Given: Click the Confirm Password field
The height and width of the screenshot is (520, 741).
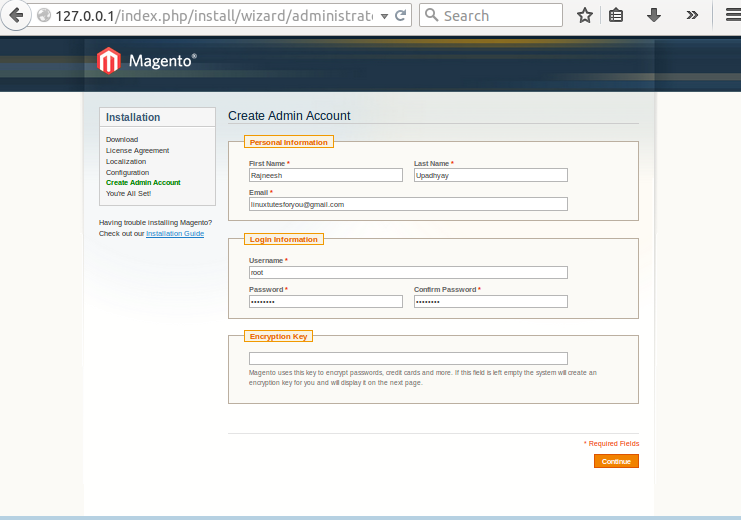Looking at the screenshot, I should 491,302.
